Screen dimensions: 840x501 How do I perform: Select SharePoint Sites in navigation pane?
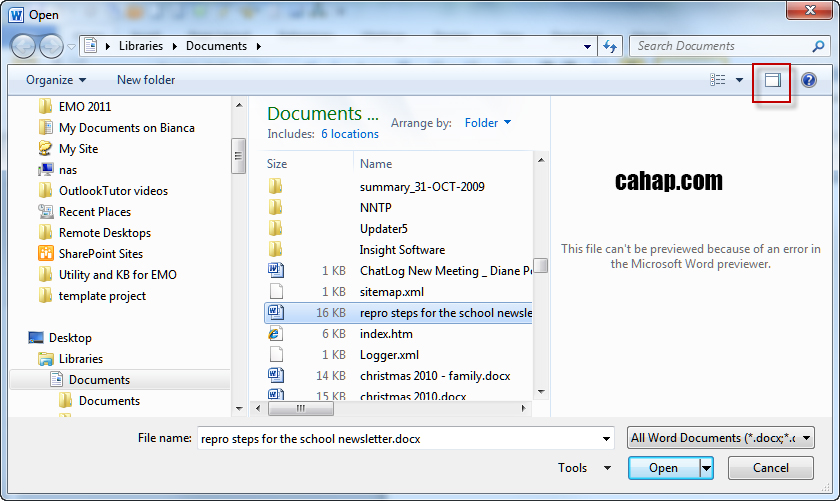(99, 254)
